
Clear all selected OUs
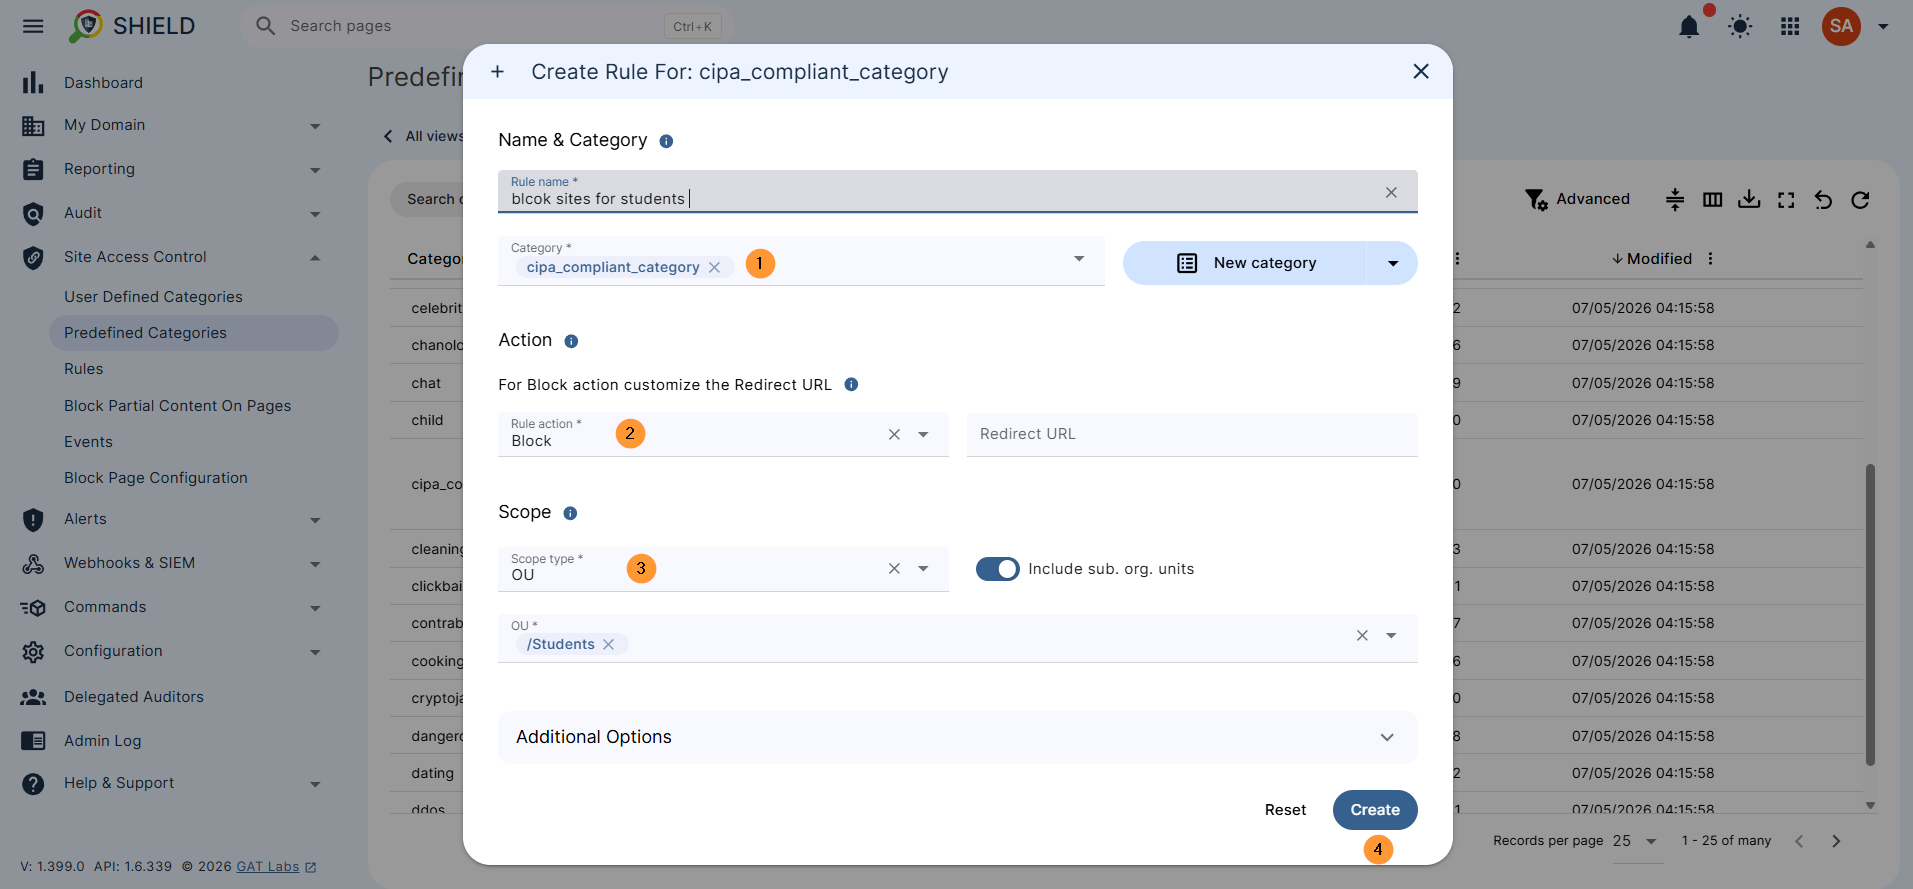point(1362,635)
